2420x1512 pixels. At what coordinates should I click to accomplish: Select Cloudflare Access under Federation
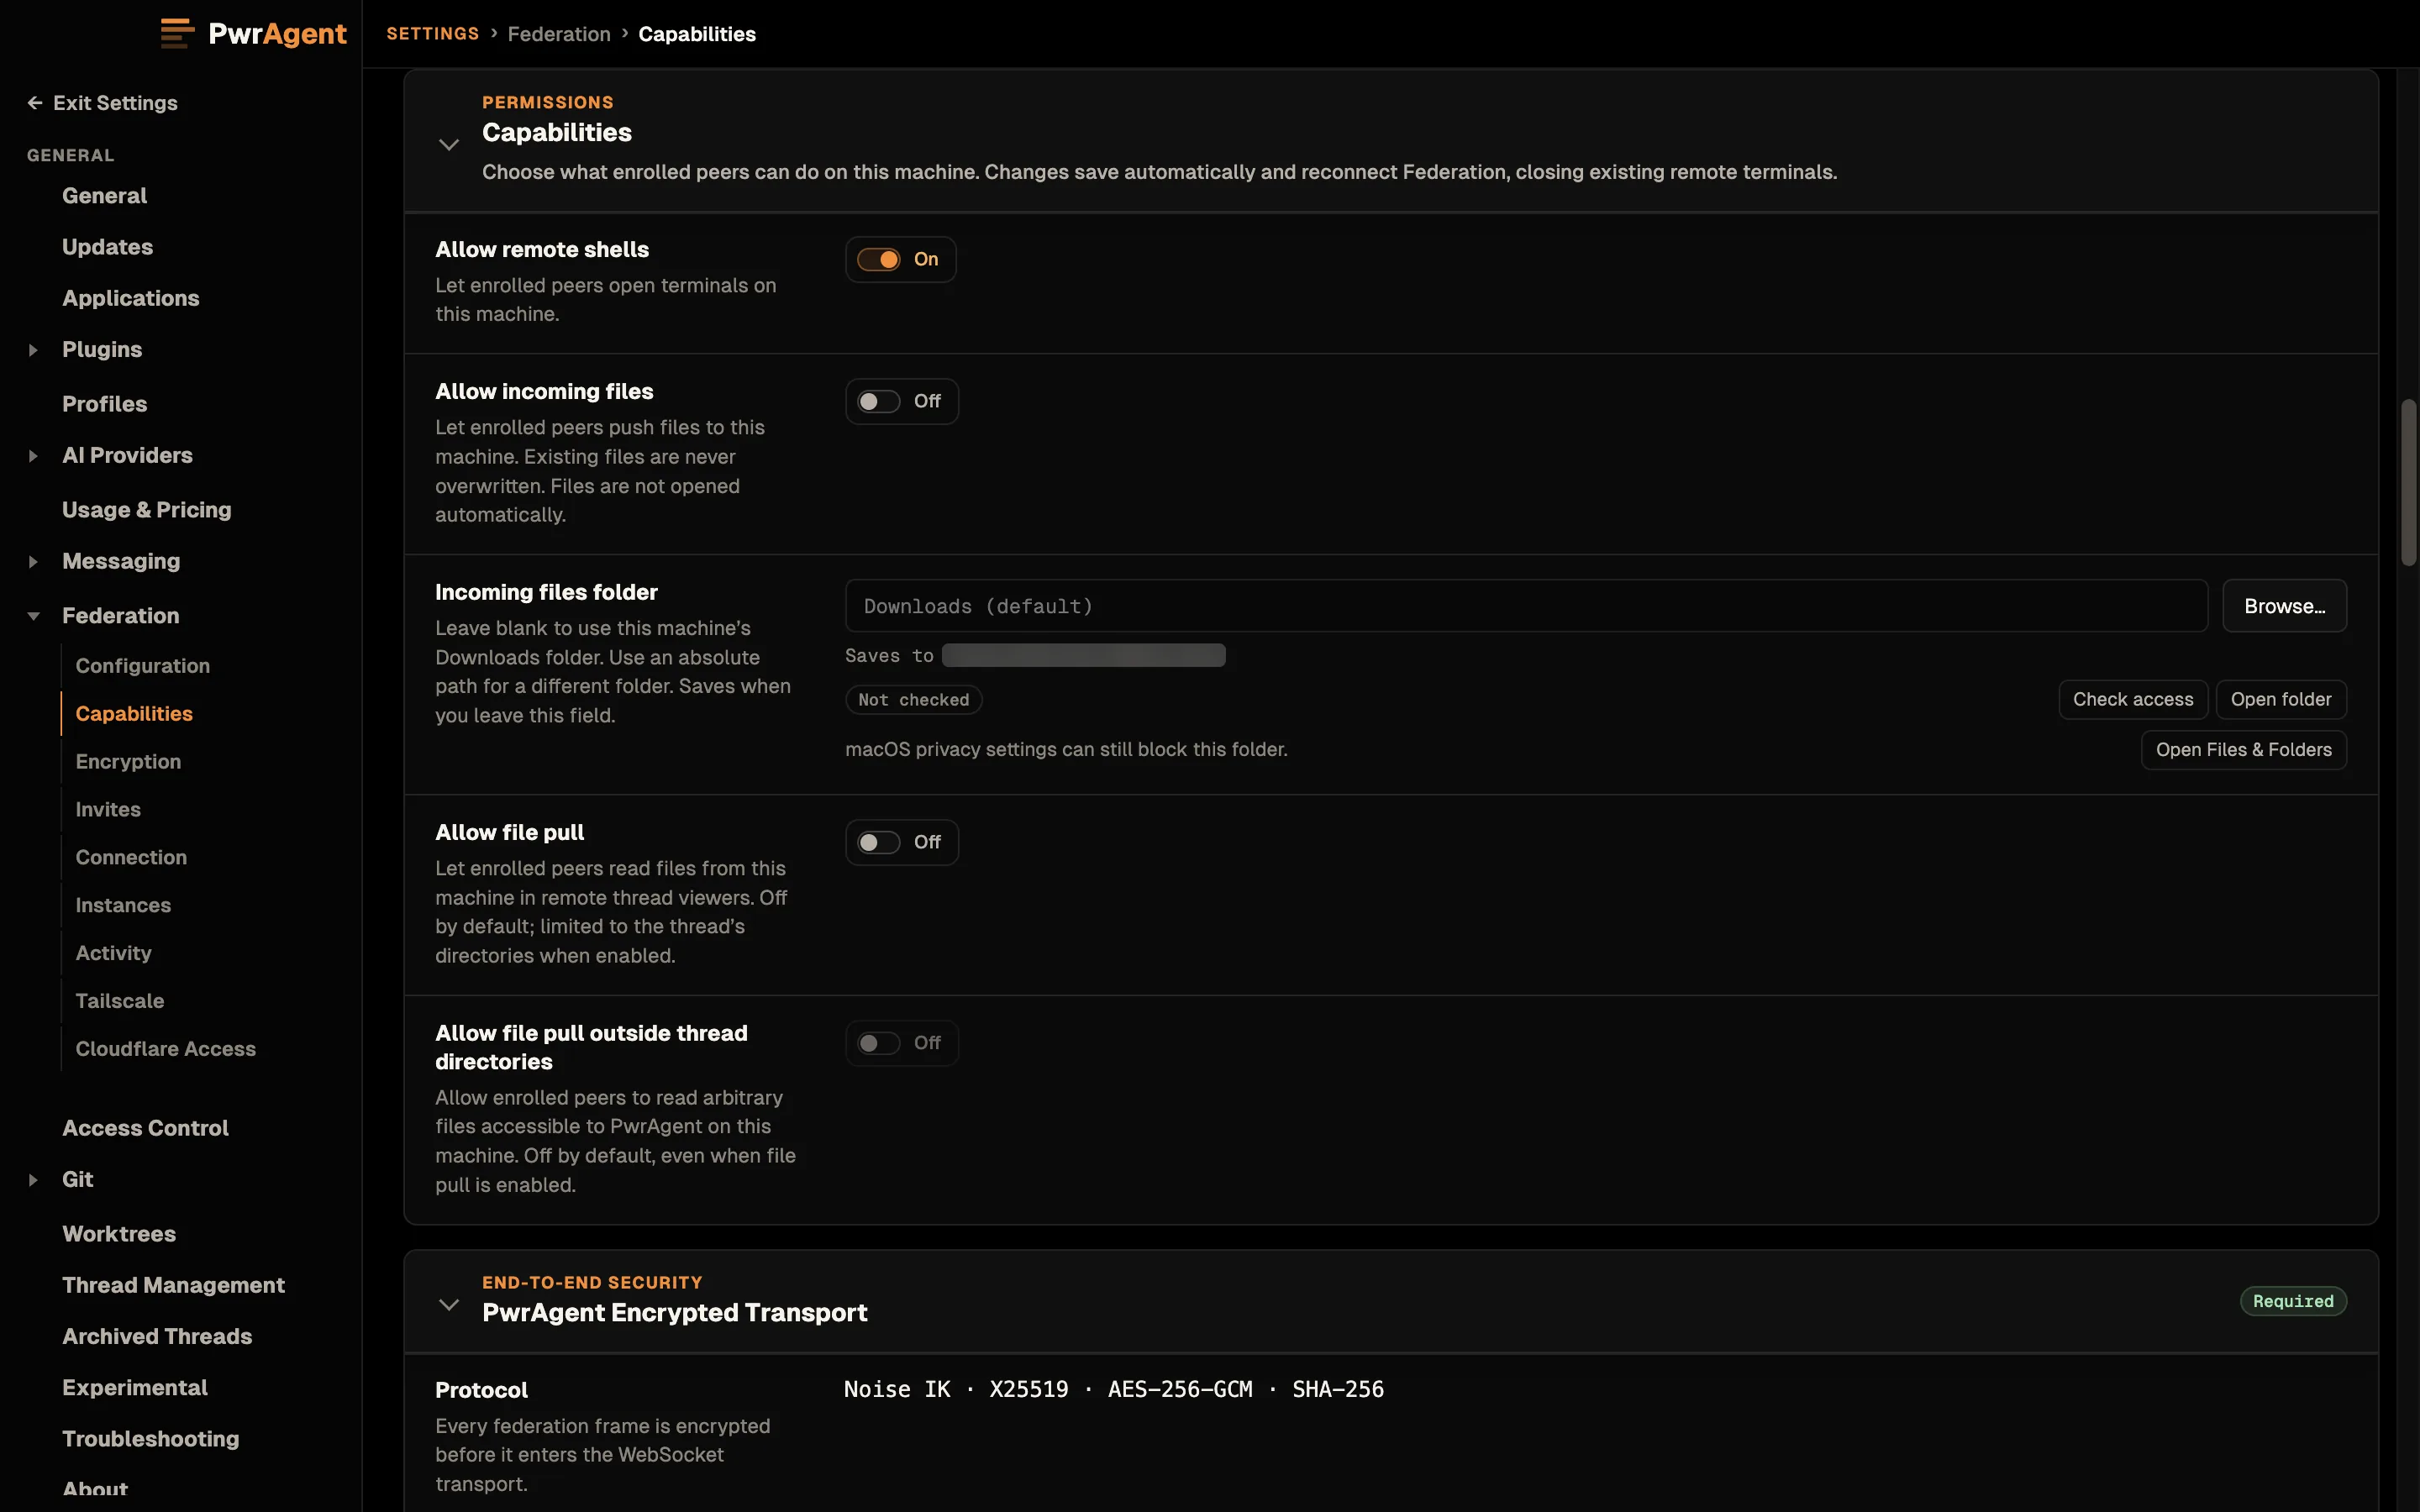[x=165, y=1050]
